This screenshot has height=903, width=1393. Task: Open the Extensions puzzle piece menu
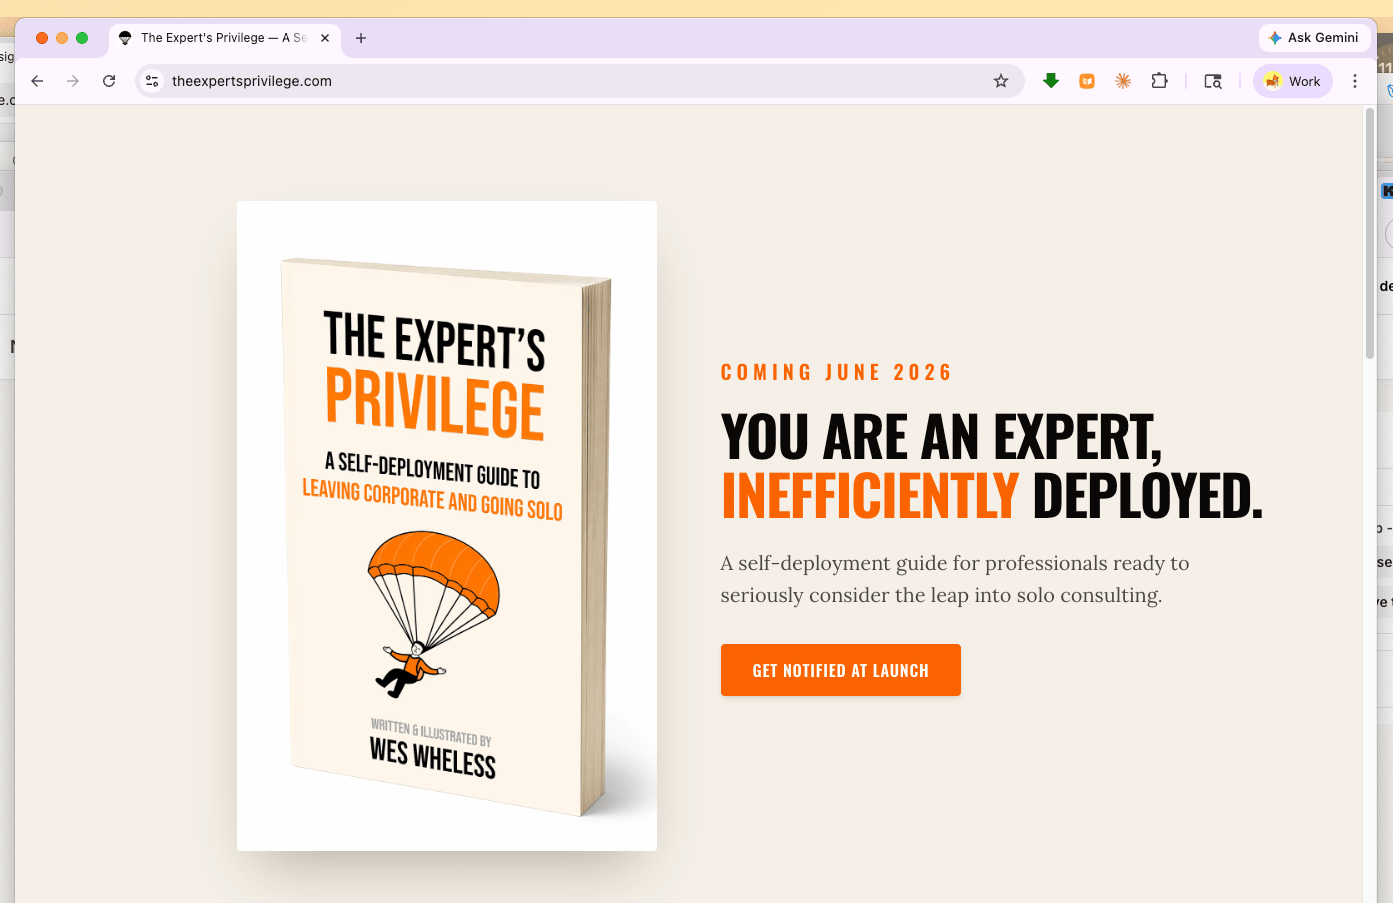point(1160,81)
